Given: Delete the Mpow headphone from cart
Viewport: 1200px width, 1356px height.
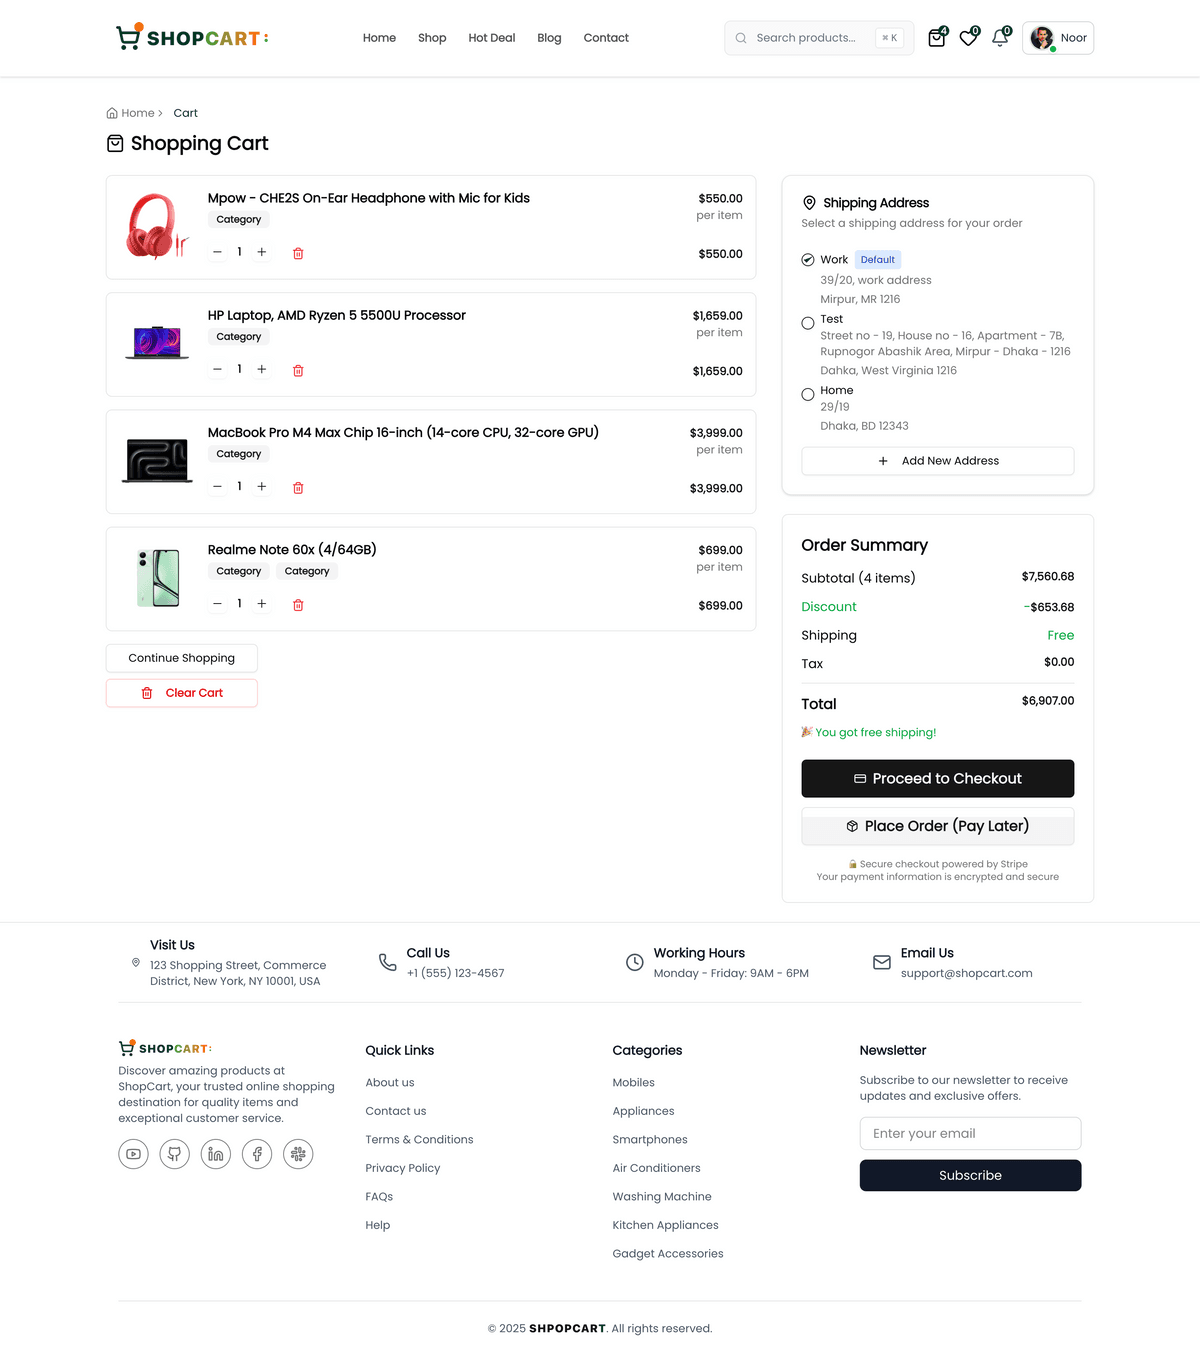Looking at the screenshot, I should pos(298,253).
